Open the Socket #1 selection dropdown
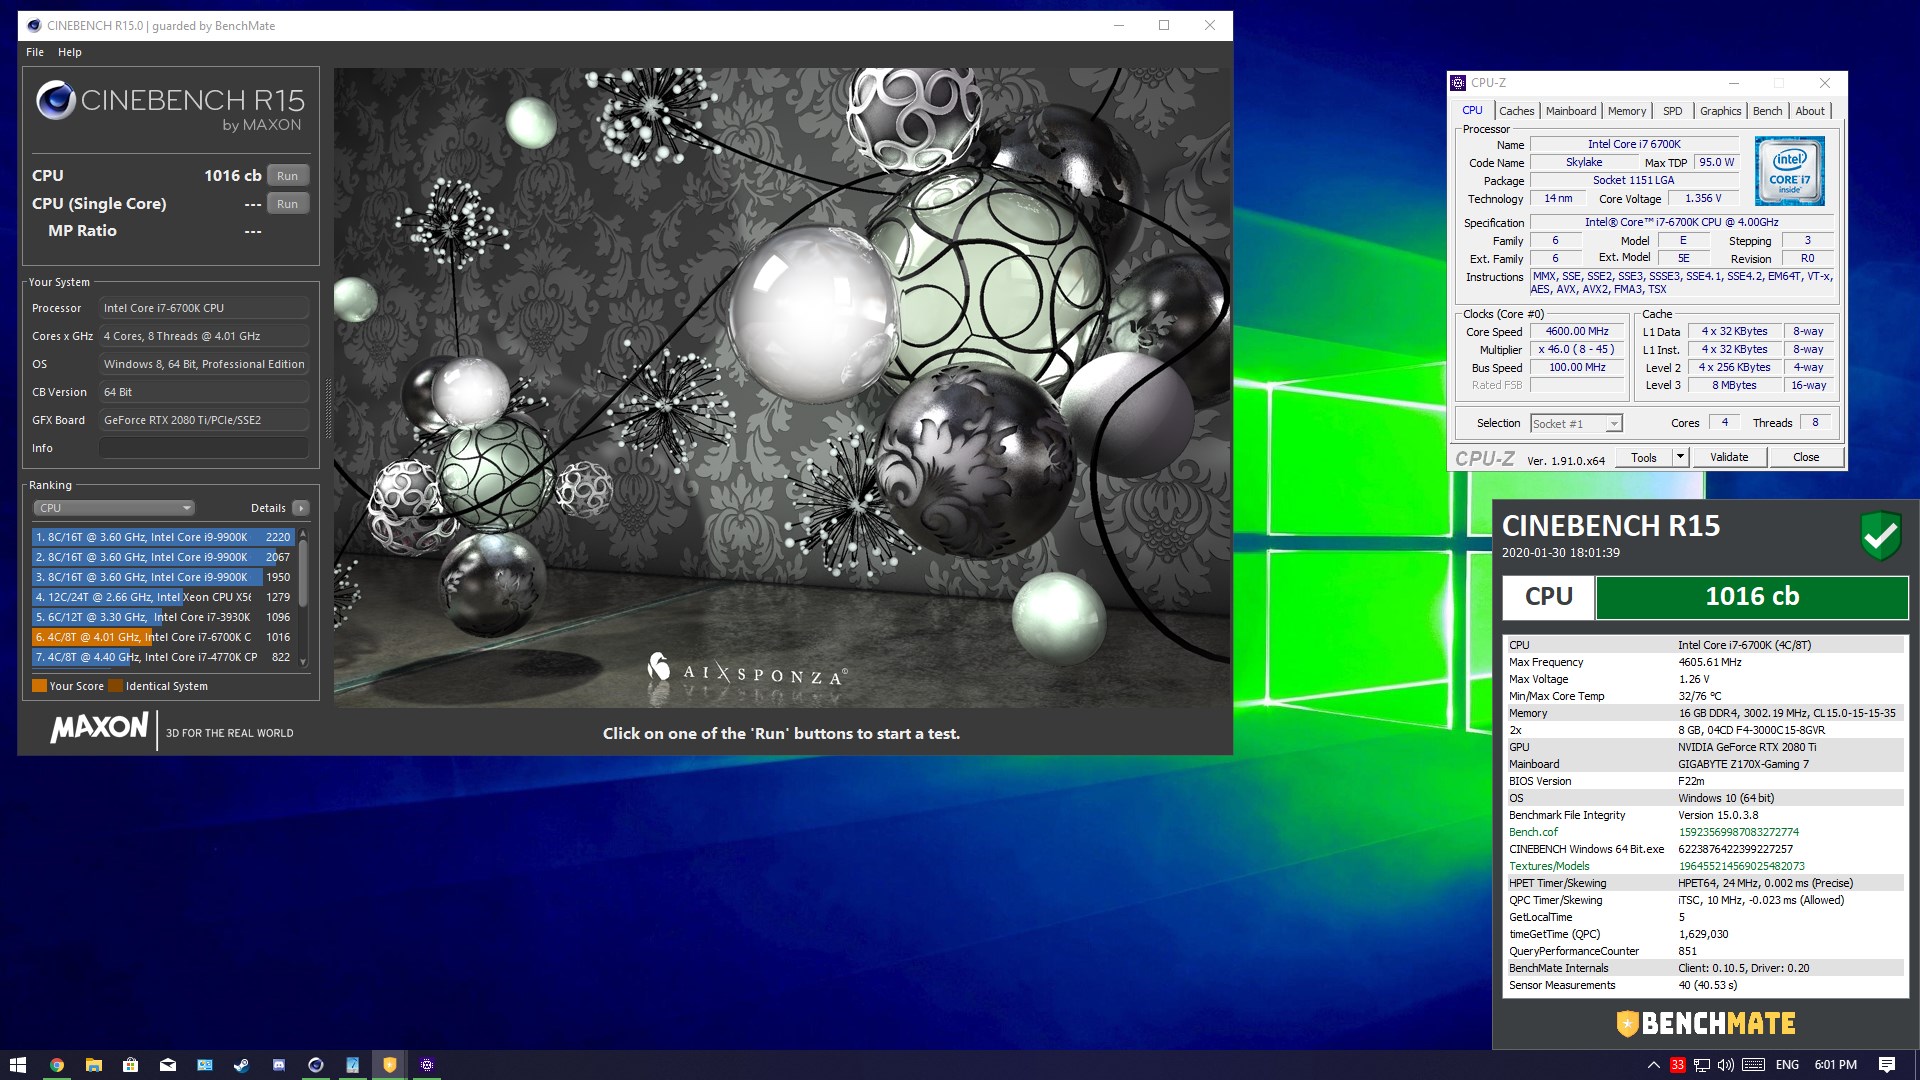The image size is (1920, 1080). pyautogui.click(x=1576, y=424)
